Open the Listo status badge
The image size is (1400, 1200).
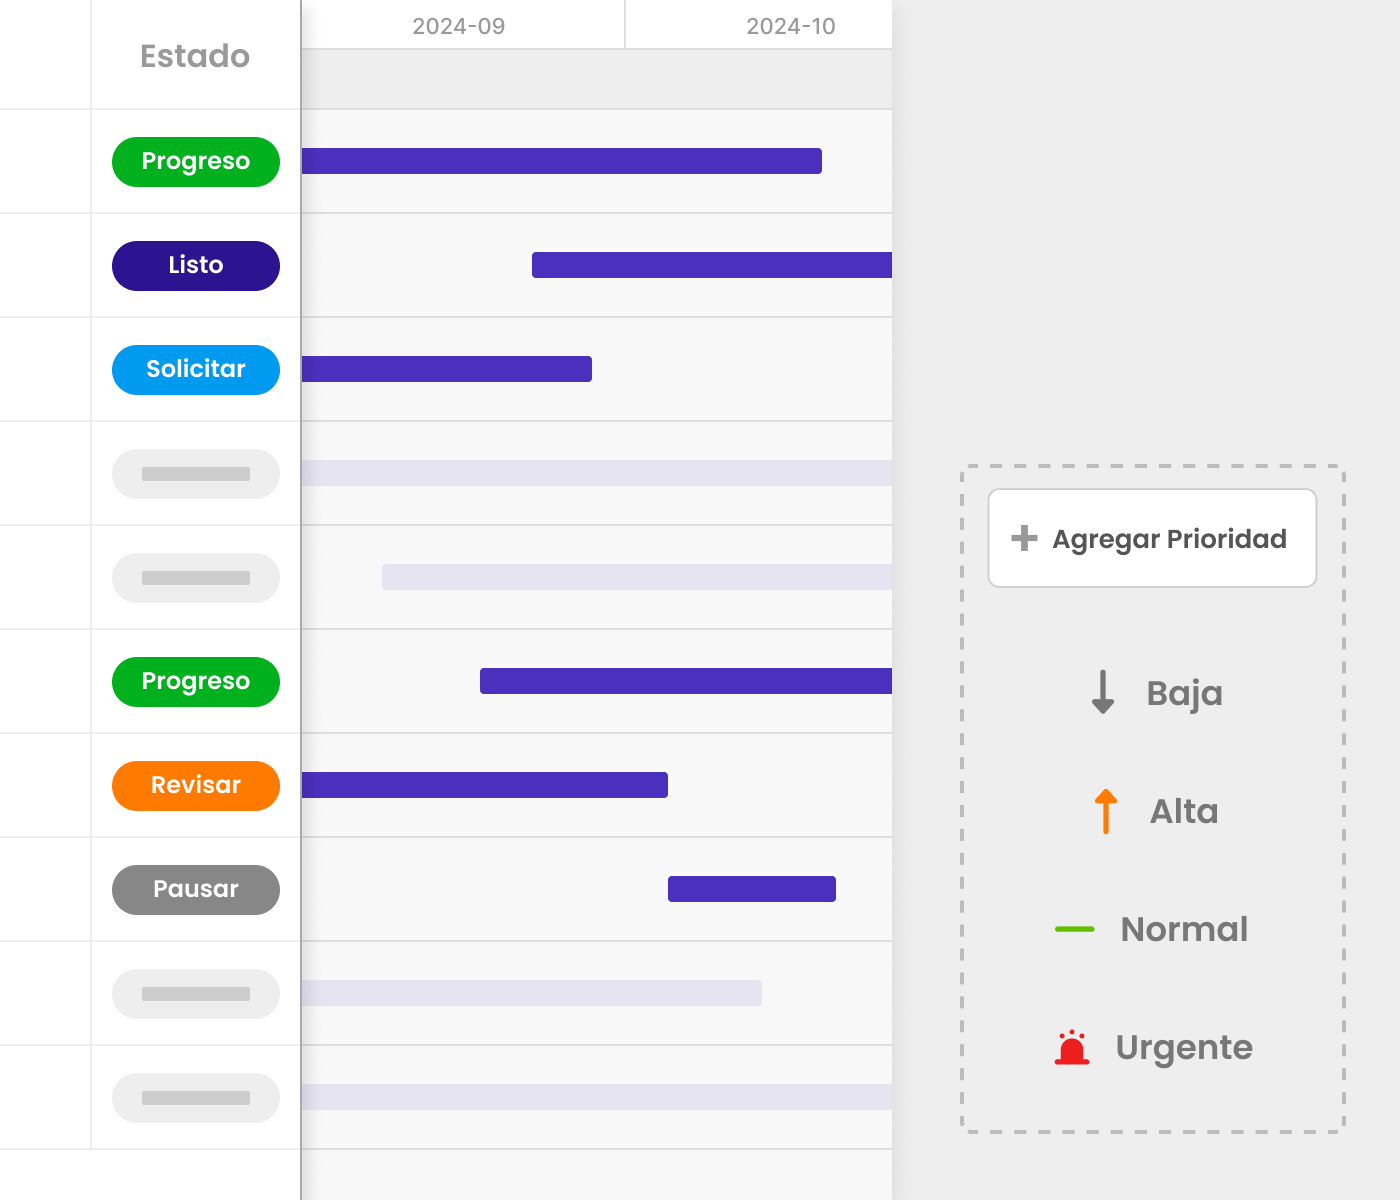[196, 265]
